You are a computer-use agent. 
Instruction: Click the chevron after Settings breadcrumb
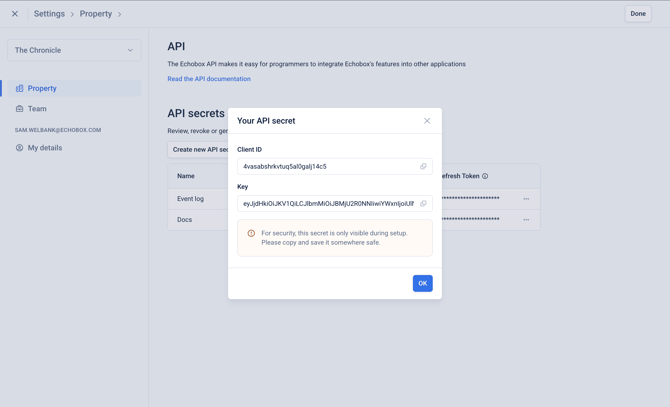coord(72,14)
